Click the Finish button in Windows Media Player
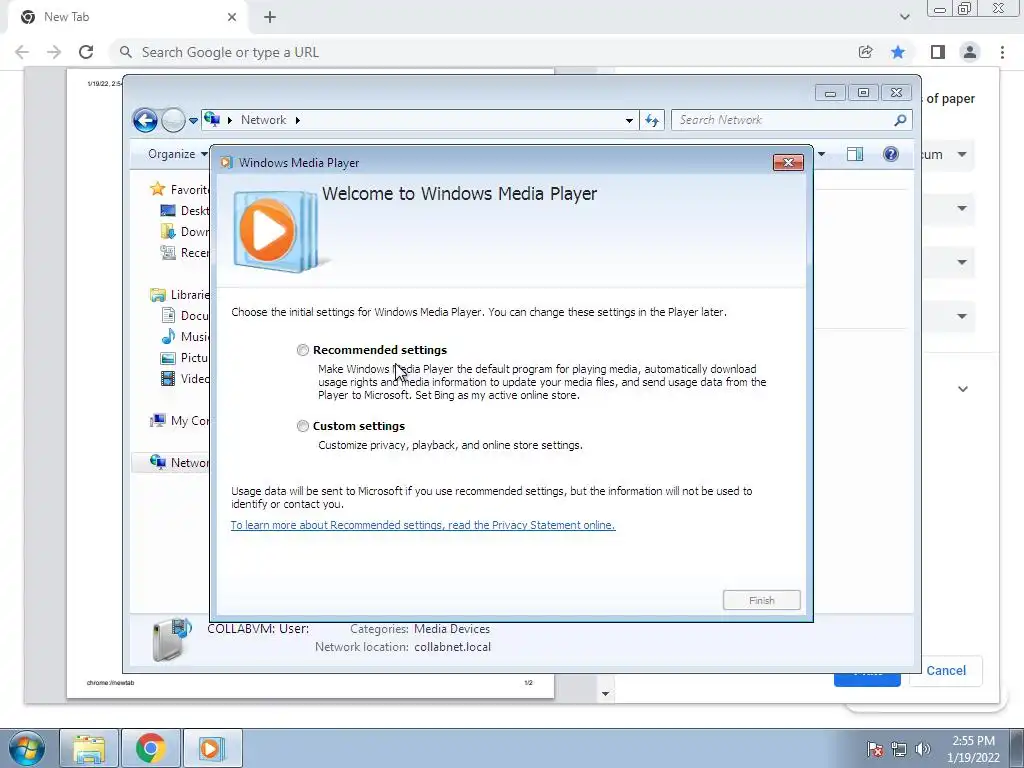Viewport: 1024px width, 768px height. click(761, 600)
